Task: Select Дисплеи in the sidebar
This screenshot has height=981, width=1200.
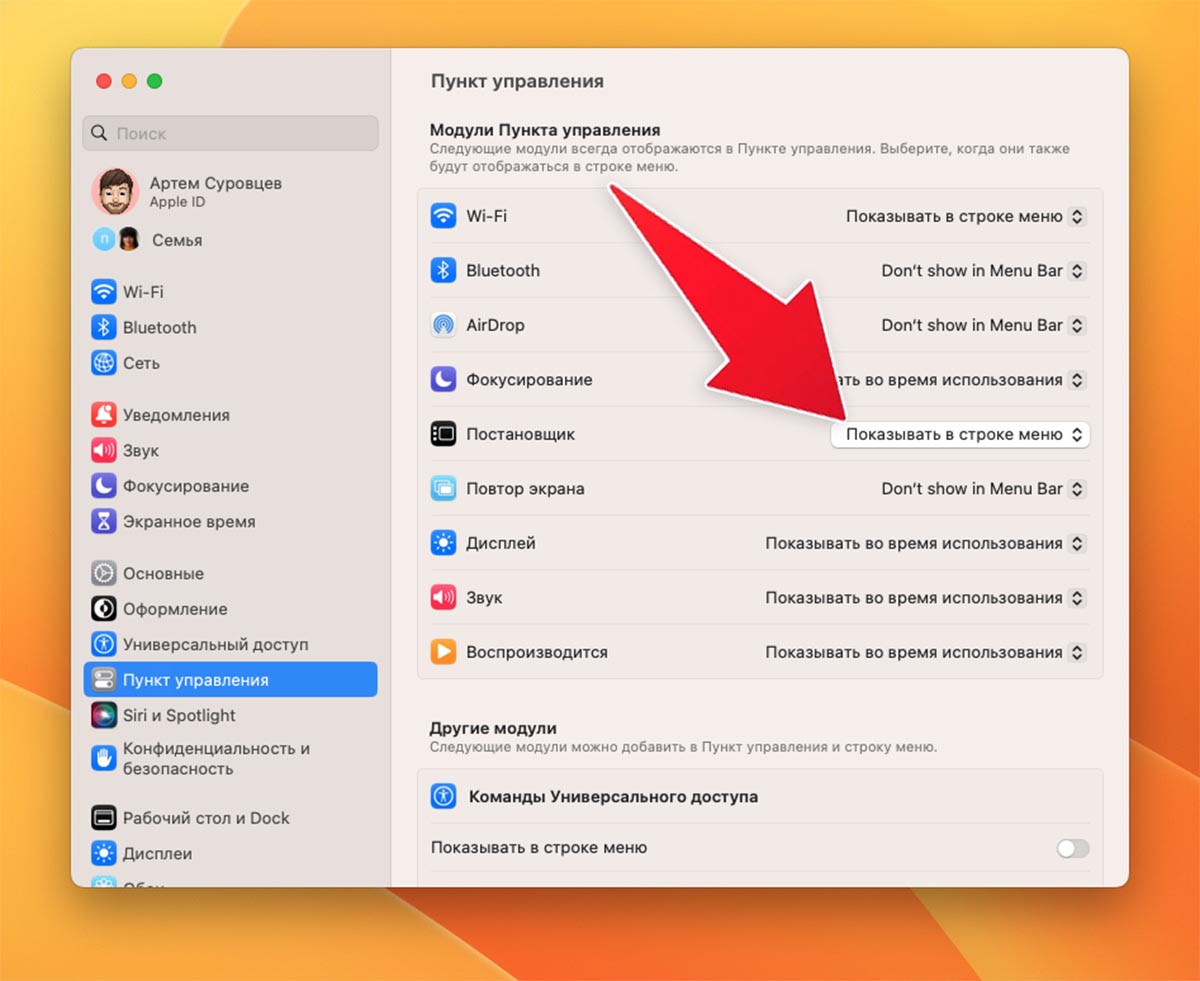Action: coord(231,853)
